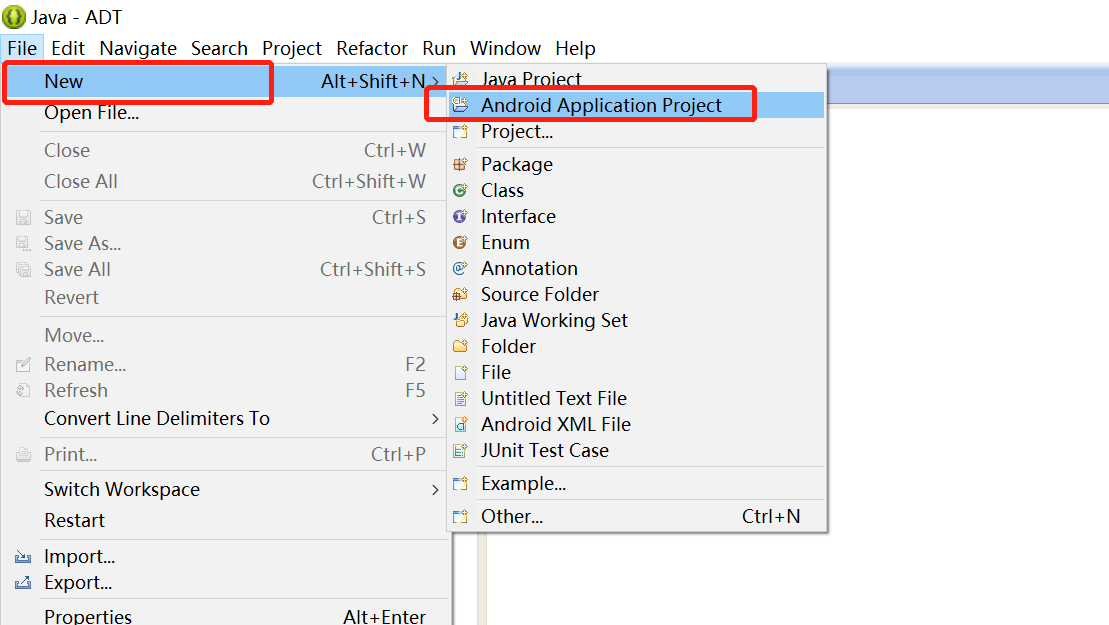Viewport: 1109px width, 625px height.
Task: Click the Refresh icon in File menu
Action: pos(23,390)
